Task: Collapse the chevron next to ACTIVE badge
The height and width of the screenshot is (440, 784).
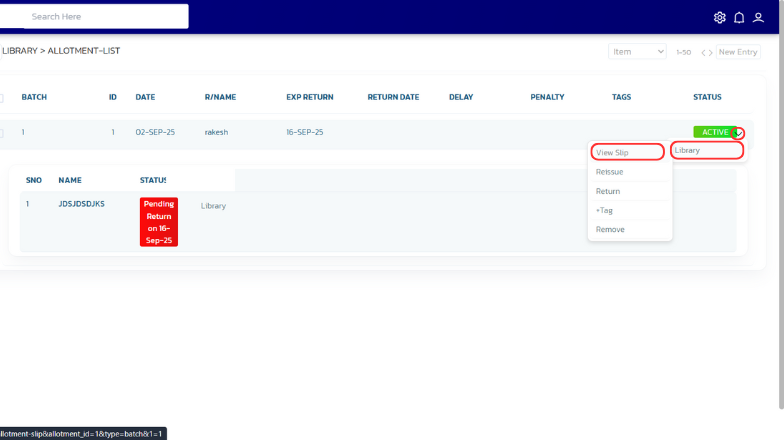Action: point(738,133)
